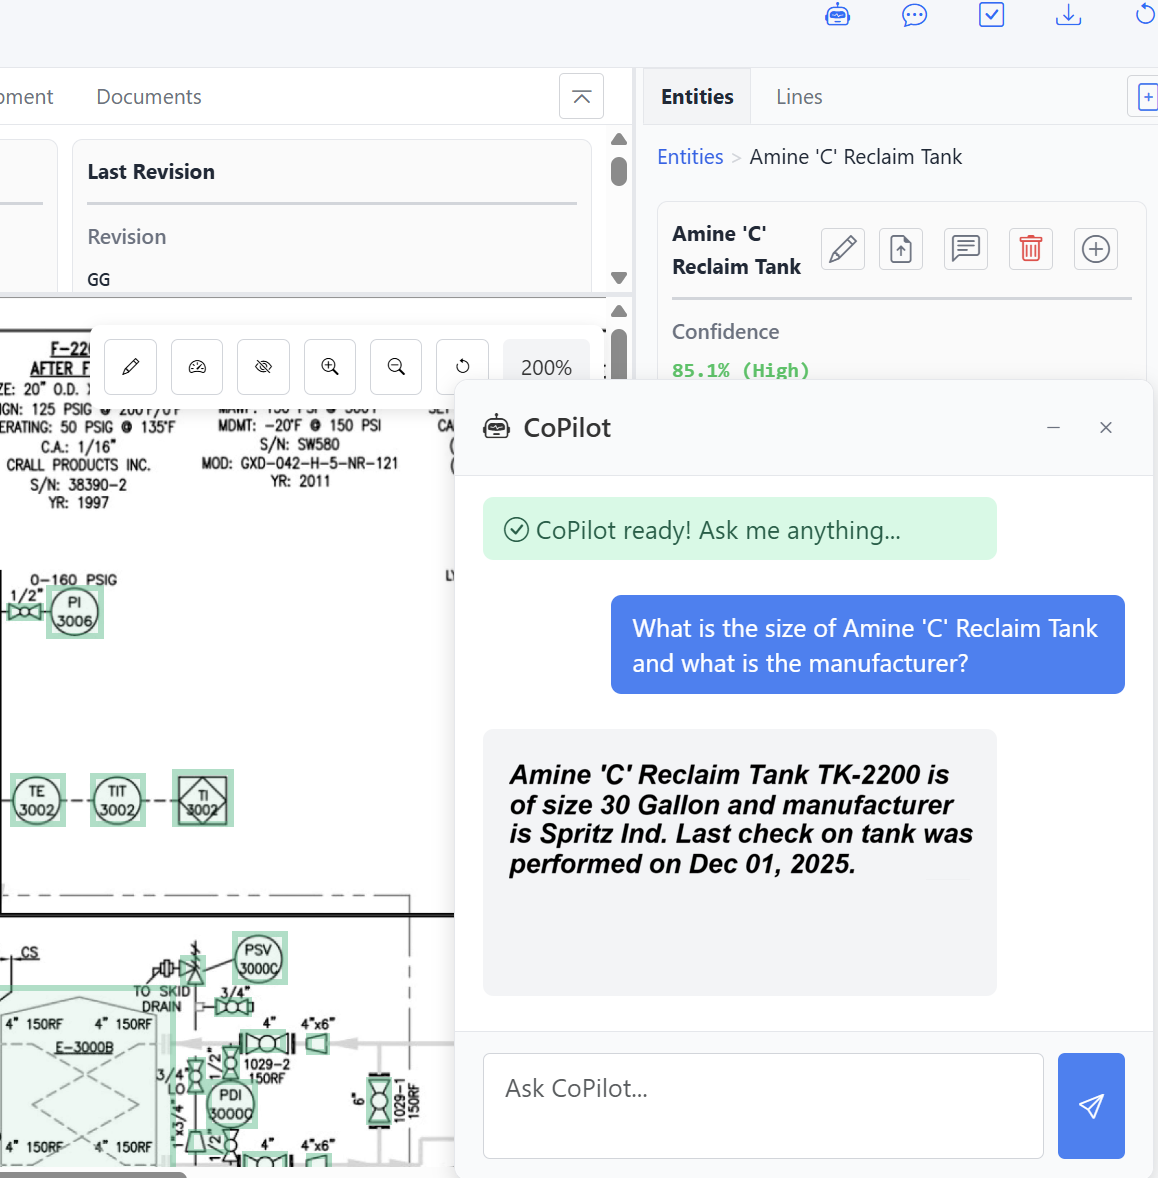Refresh the workspace with the reload icon
Screen dimensions: 1158x1178
click(1145, 15)
